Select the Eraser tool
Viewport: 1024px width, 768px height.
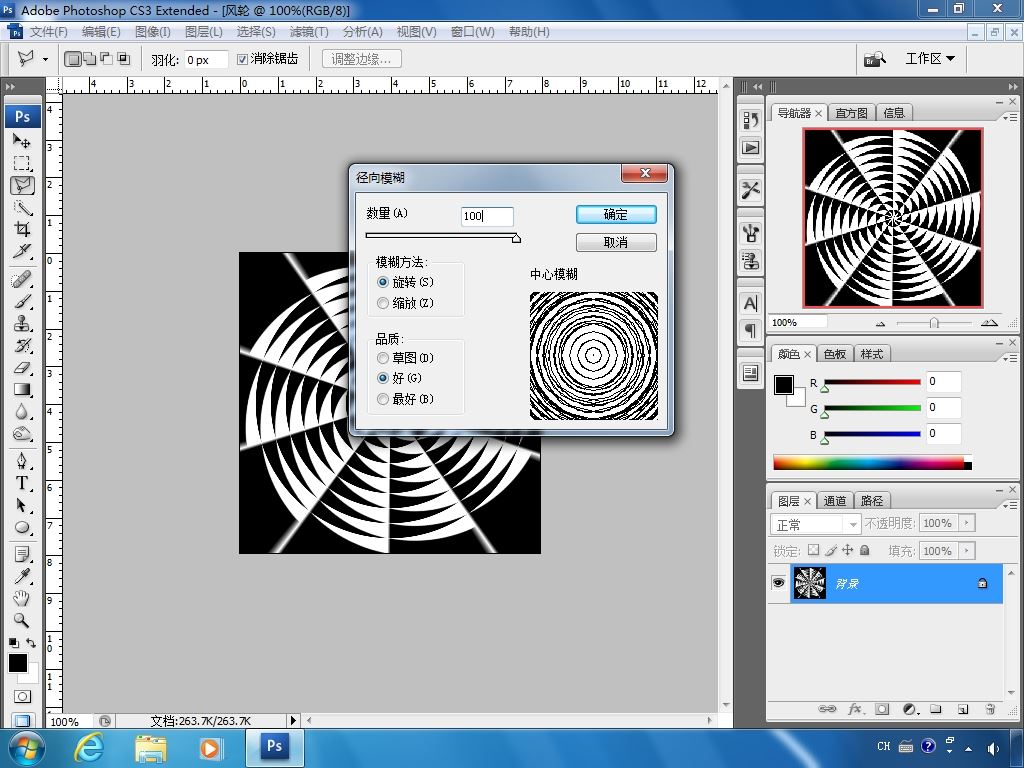pos(22,368)
